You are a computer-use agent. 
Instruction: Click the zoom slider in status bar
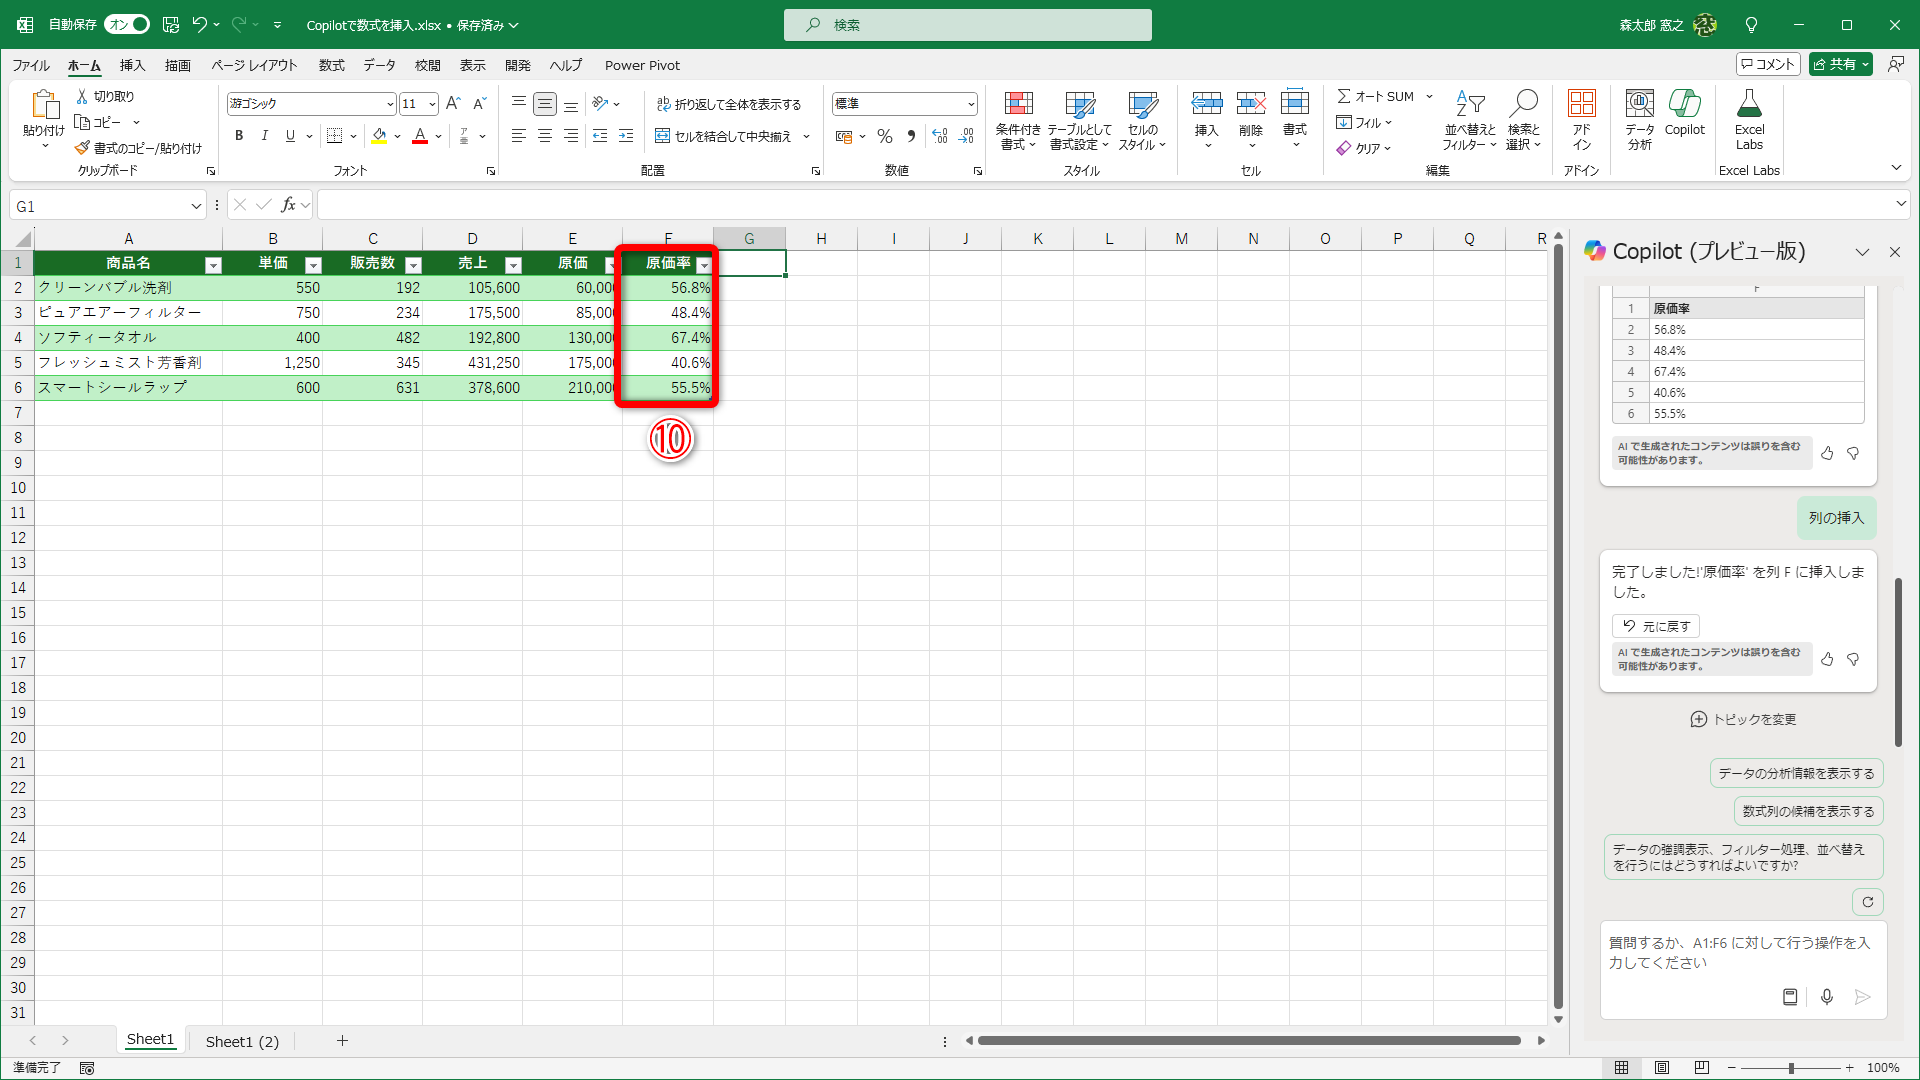(1790, 1068)
